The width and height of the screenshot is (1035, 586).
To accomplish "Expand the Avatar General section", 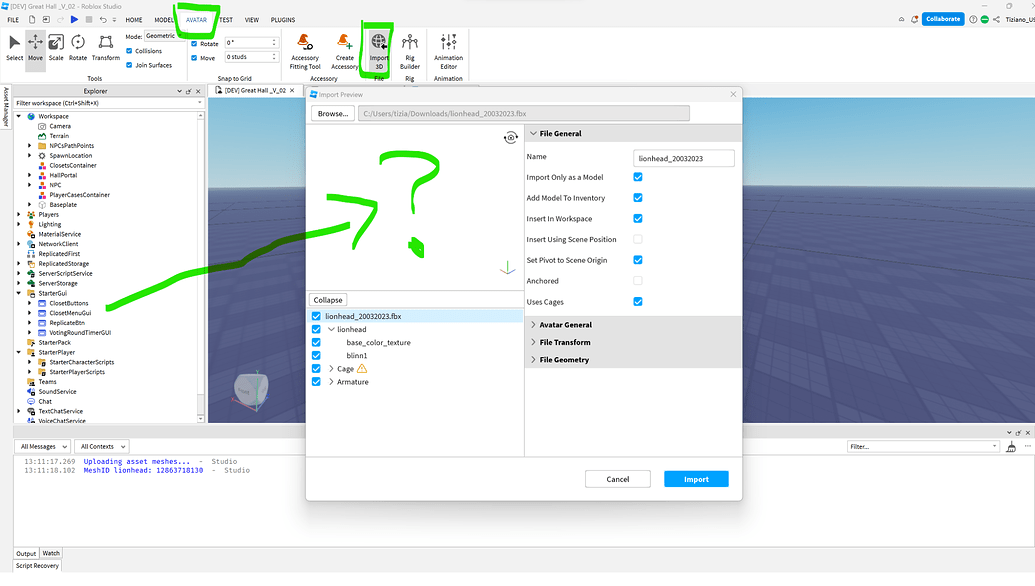I will [x=533, y=325].
